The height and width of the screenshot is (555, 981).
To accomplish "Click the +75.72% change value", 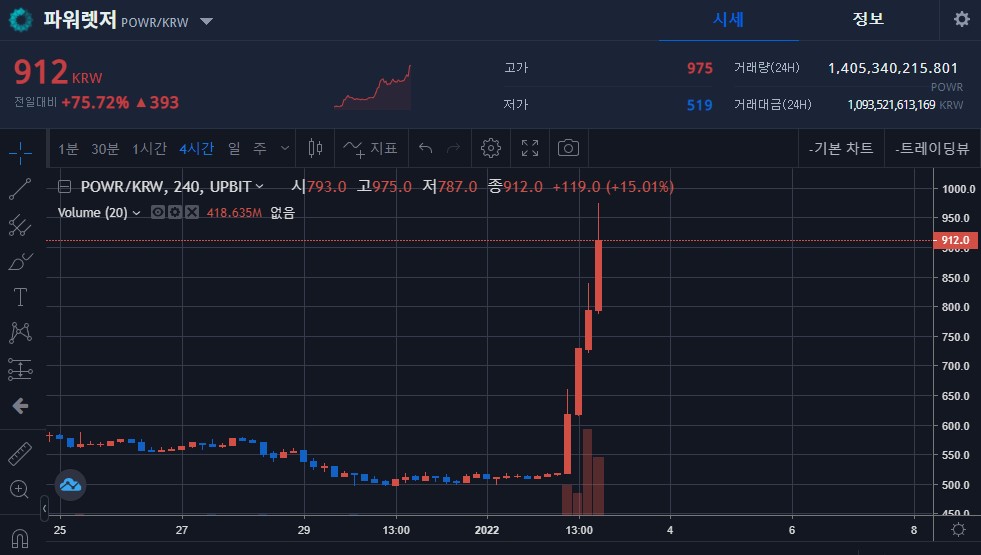I will pos(95,103).
